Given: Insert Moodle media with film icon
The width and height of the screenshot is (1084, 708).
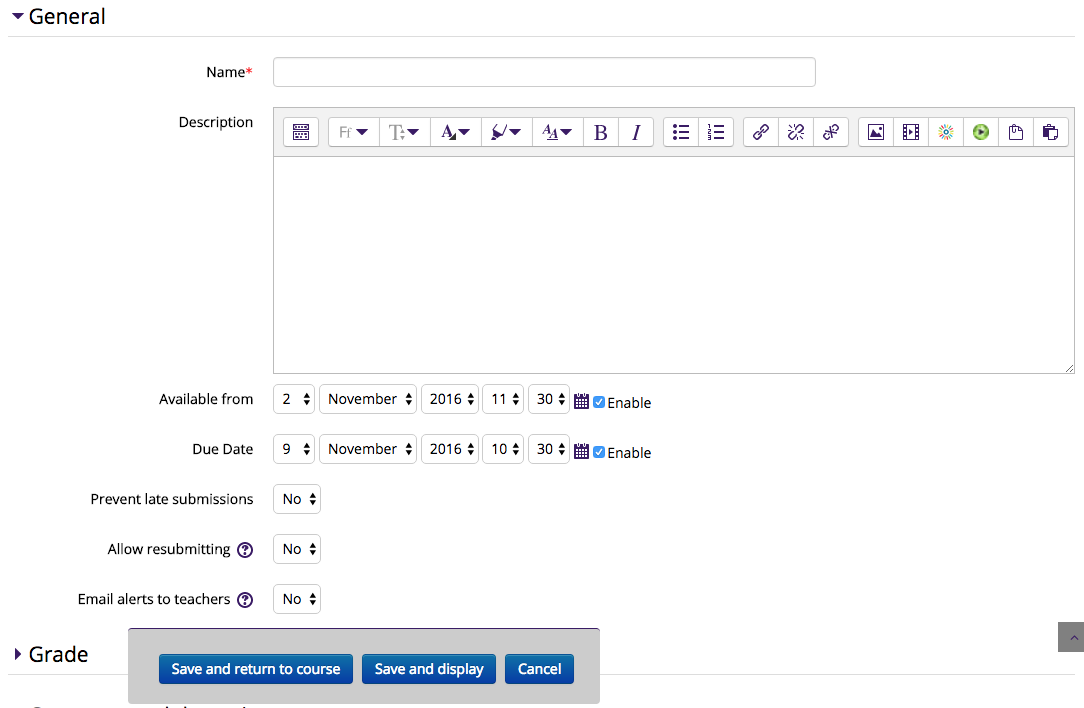Looking at the screenshot, I should (911, 132).
